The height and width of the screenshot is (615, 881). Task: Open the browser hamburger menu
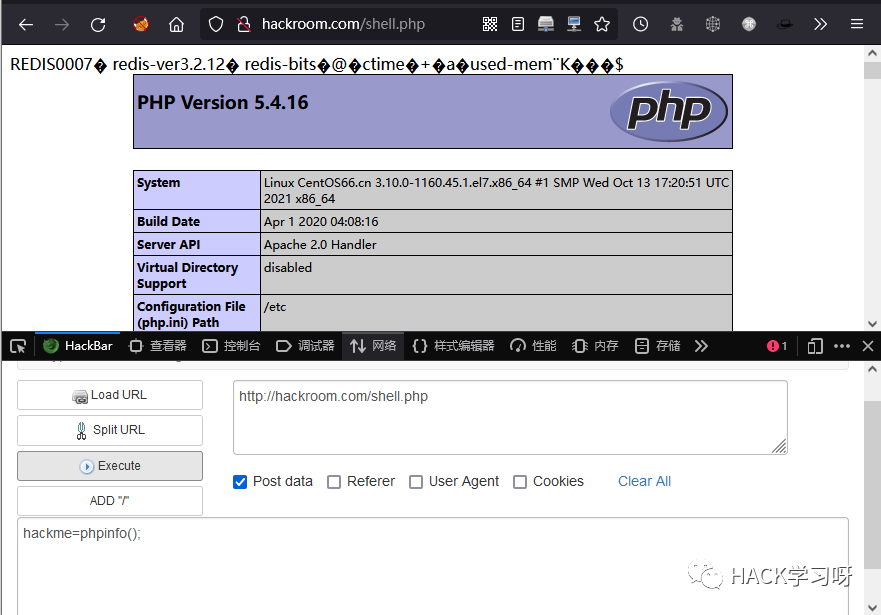coord(857,24)
